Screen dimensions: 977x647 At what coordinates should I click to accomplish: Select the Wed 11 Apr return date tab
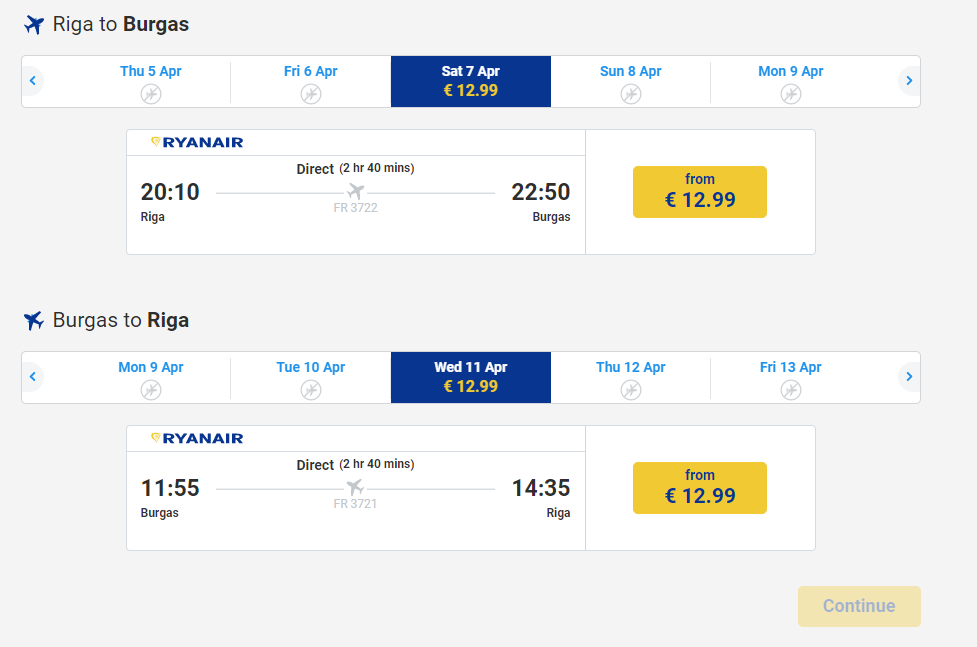(x=471, y=378)
